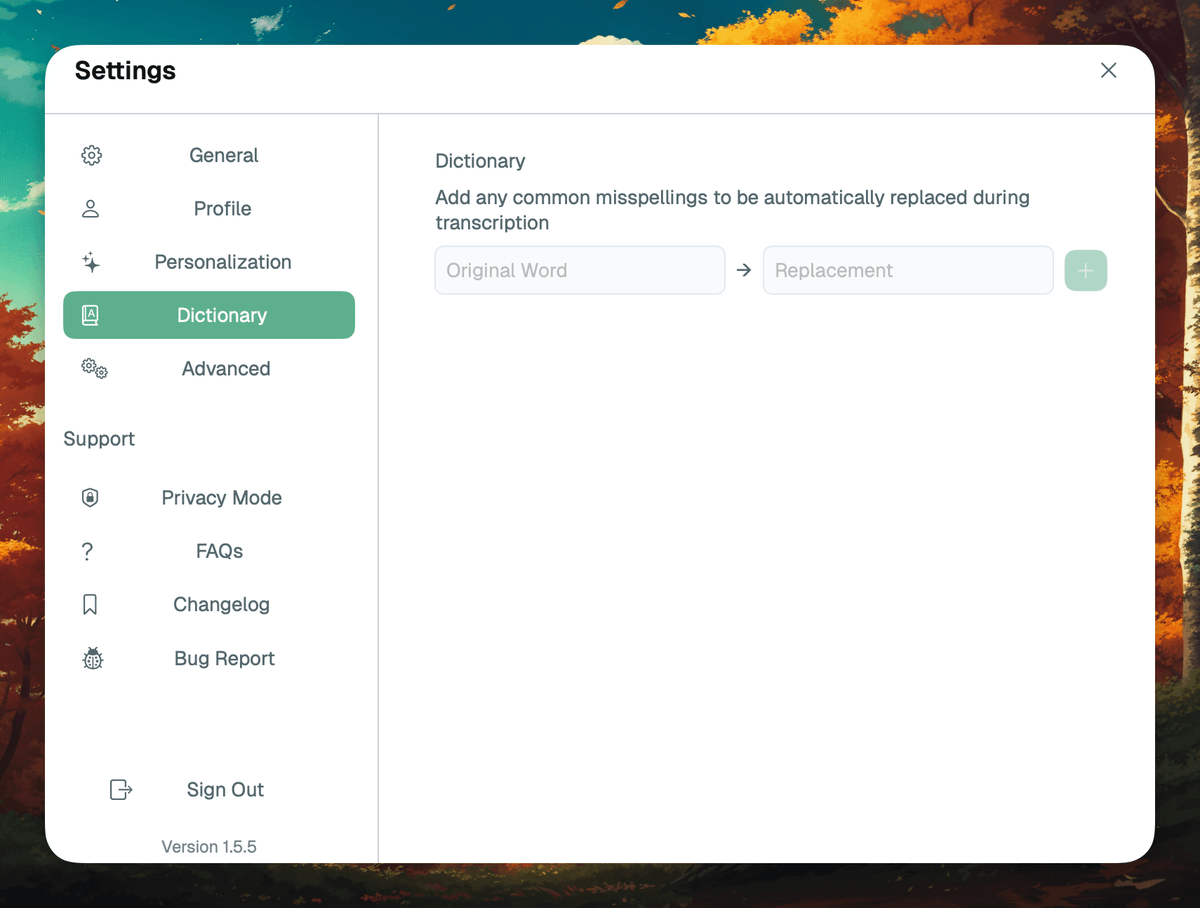
Task: Click the Bug Report ladybug icon
Action: pyautogui.click(x=93, y=658)
